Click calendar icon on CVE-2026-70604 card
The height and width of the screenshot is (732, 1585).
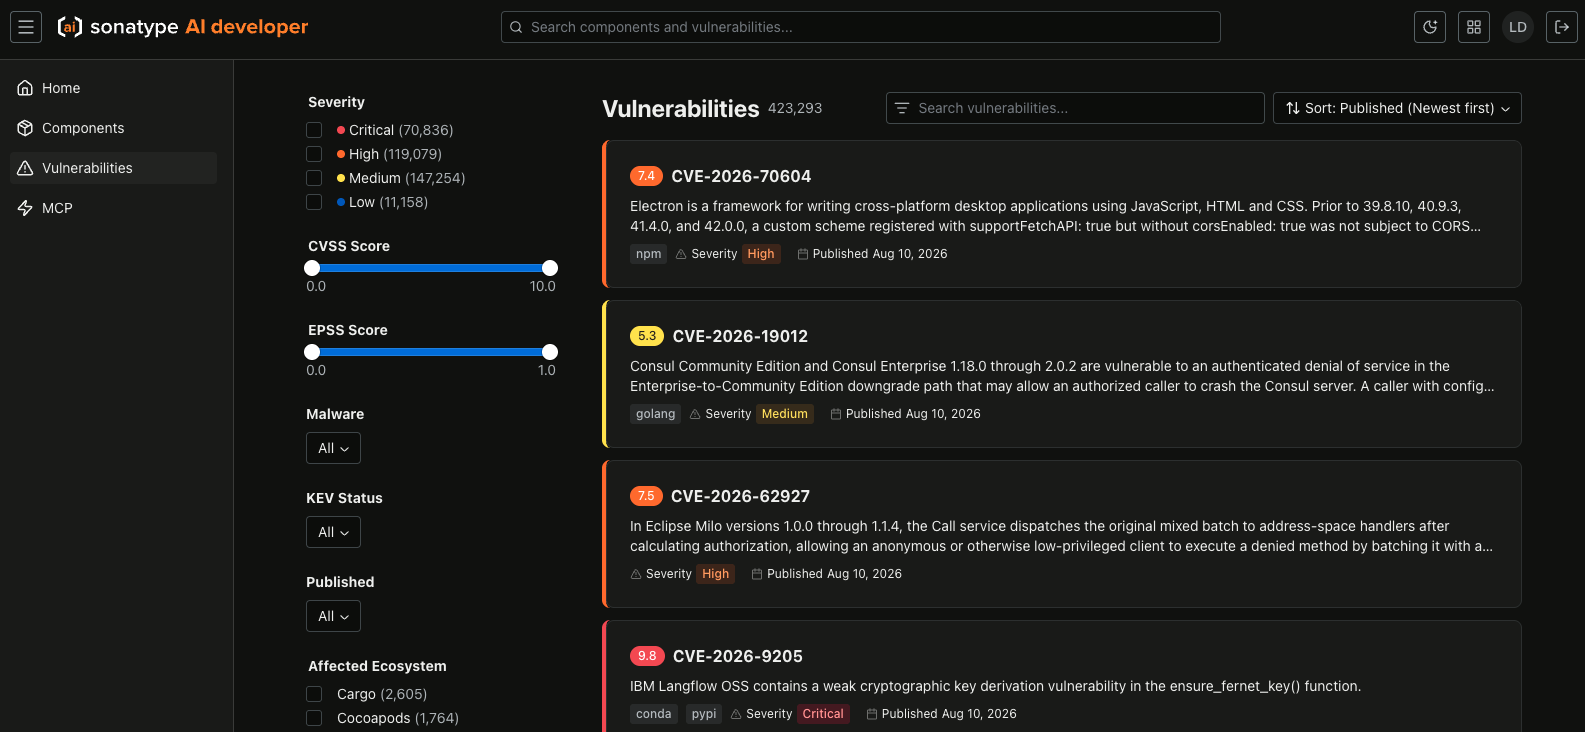803,254
